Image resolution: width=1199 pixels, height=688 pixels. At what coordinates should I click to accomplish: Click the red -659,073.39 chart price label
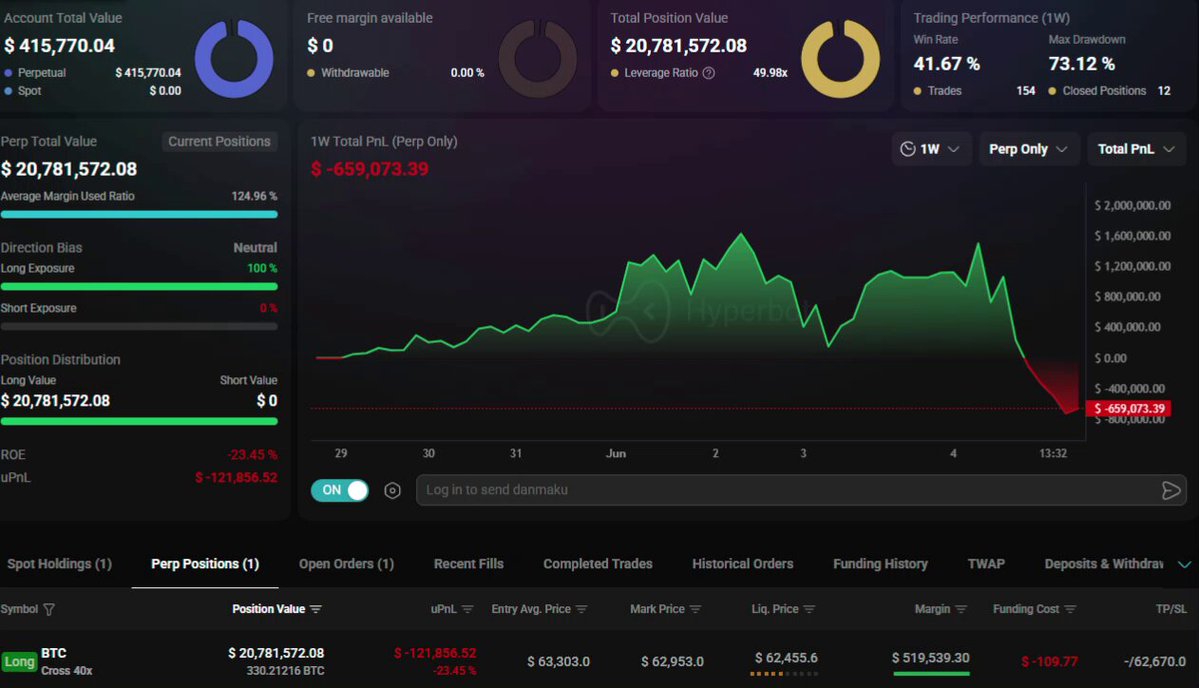(x=1129, y=409)
